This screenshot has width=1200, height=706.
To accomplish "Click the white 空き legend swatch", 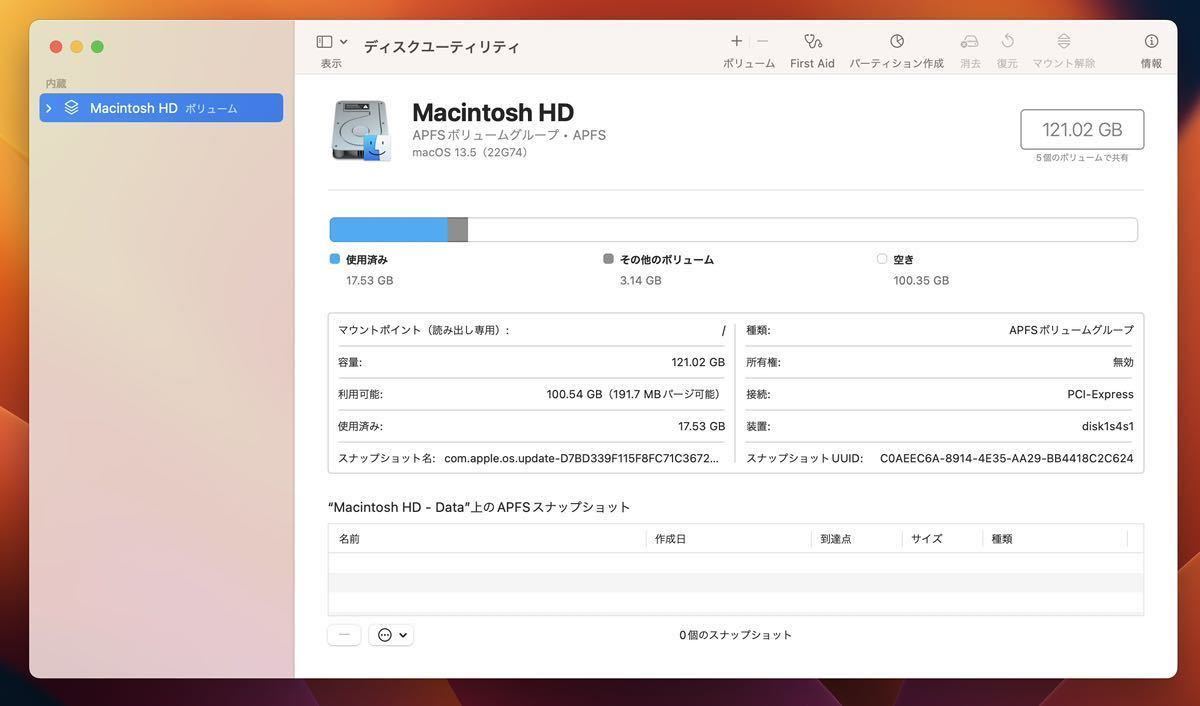I will (x=882, y=259).
